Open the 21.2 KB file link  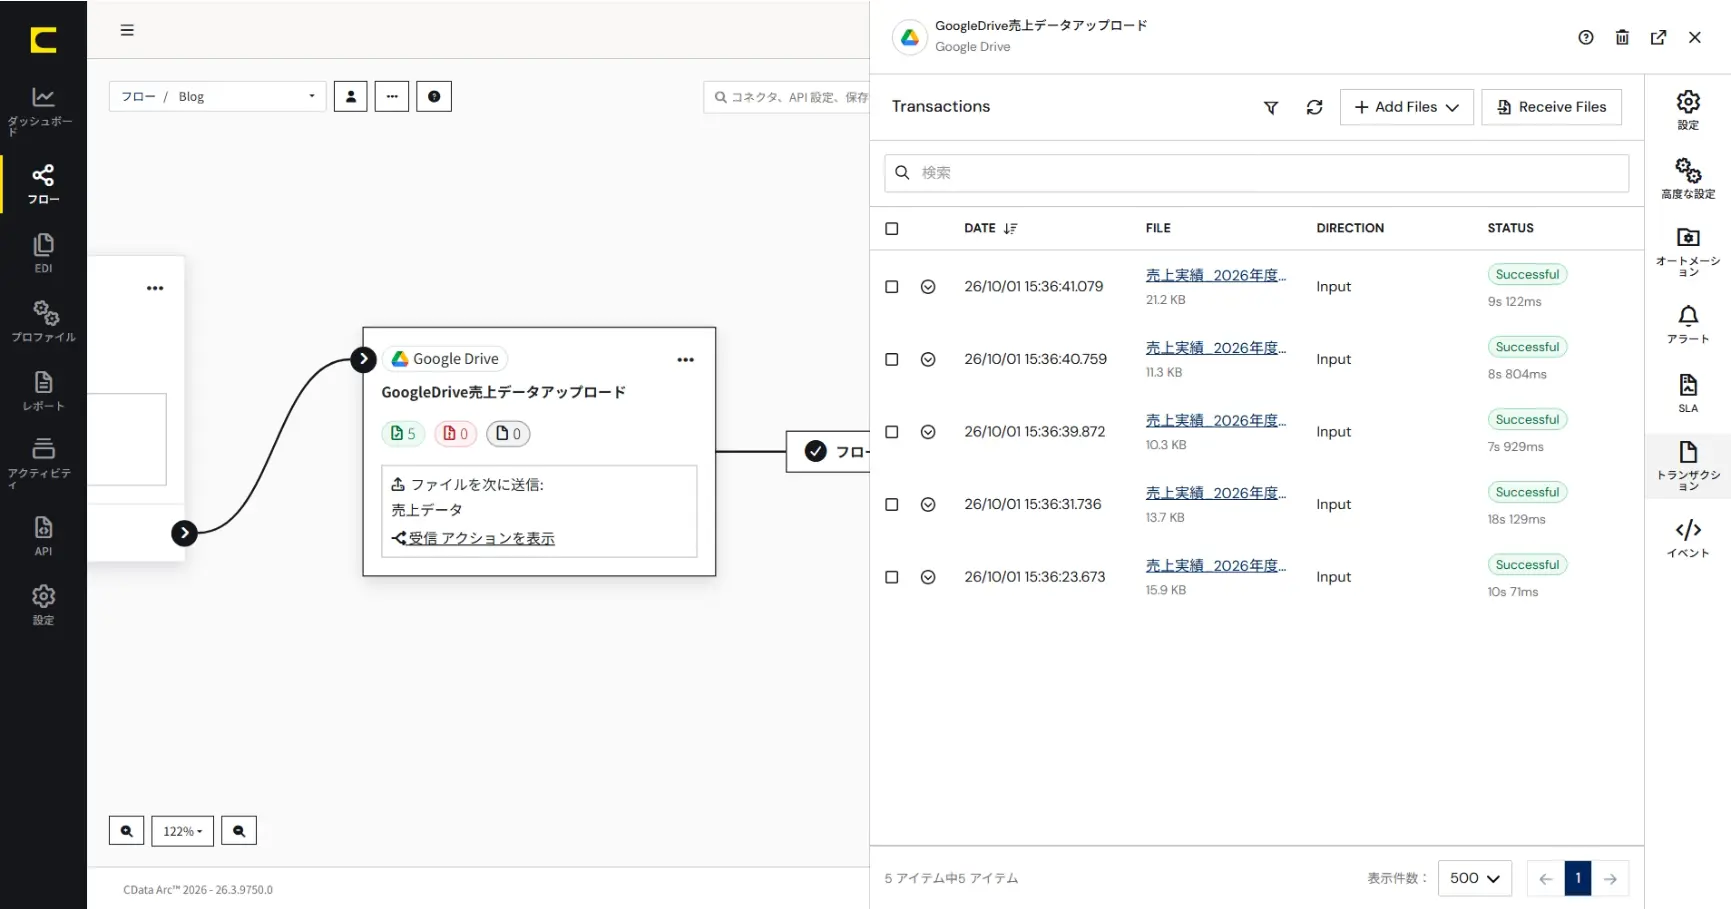pyautogui.click(x=1215, y=275)
